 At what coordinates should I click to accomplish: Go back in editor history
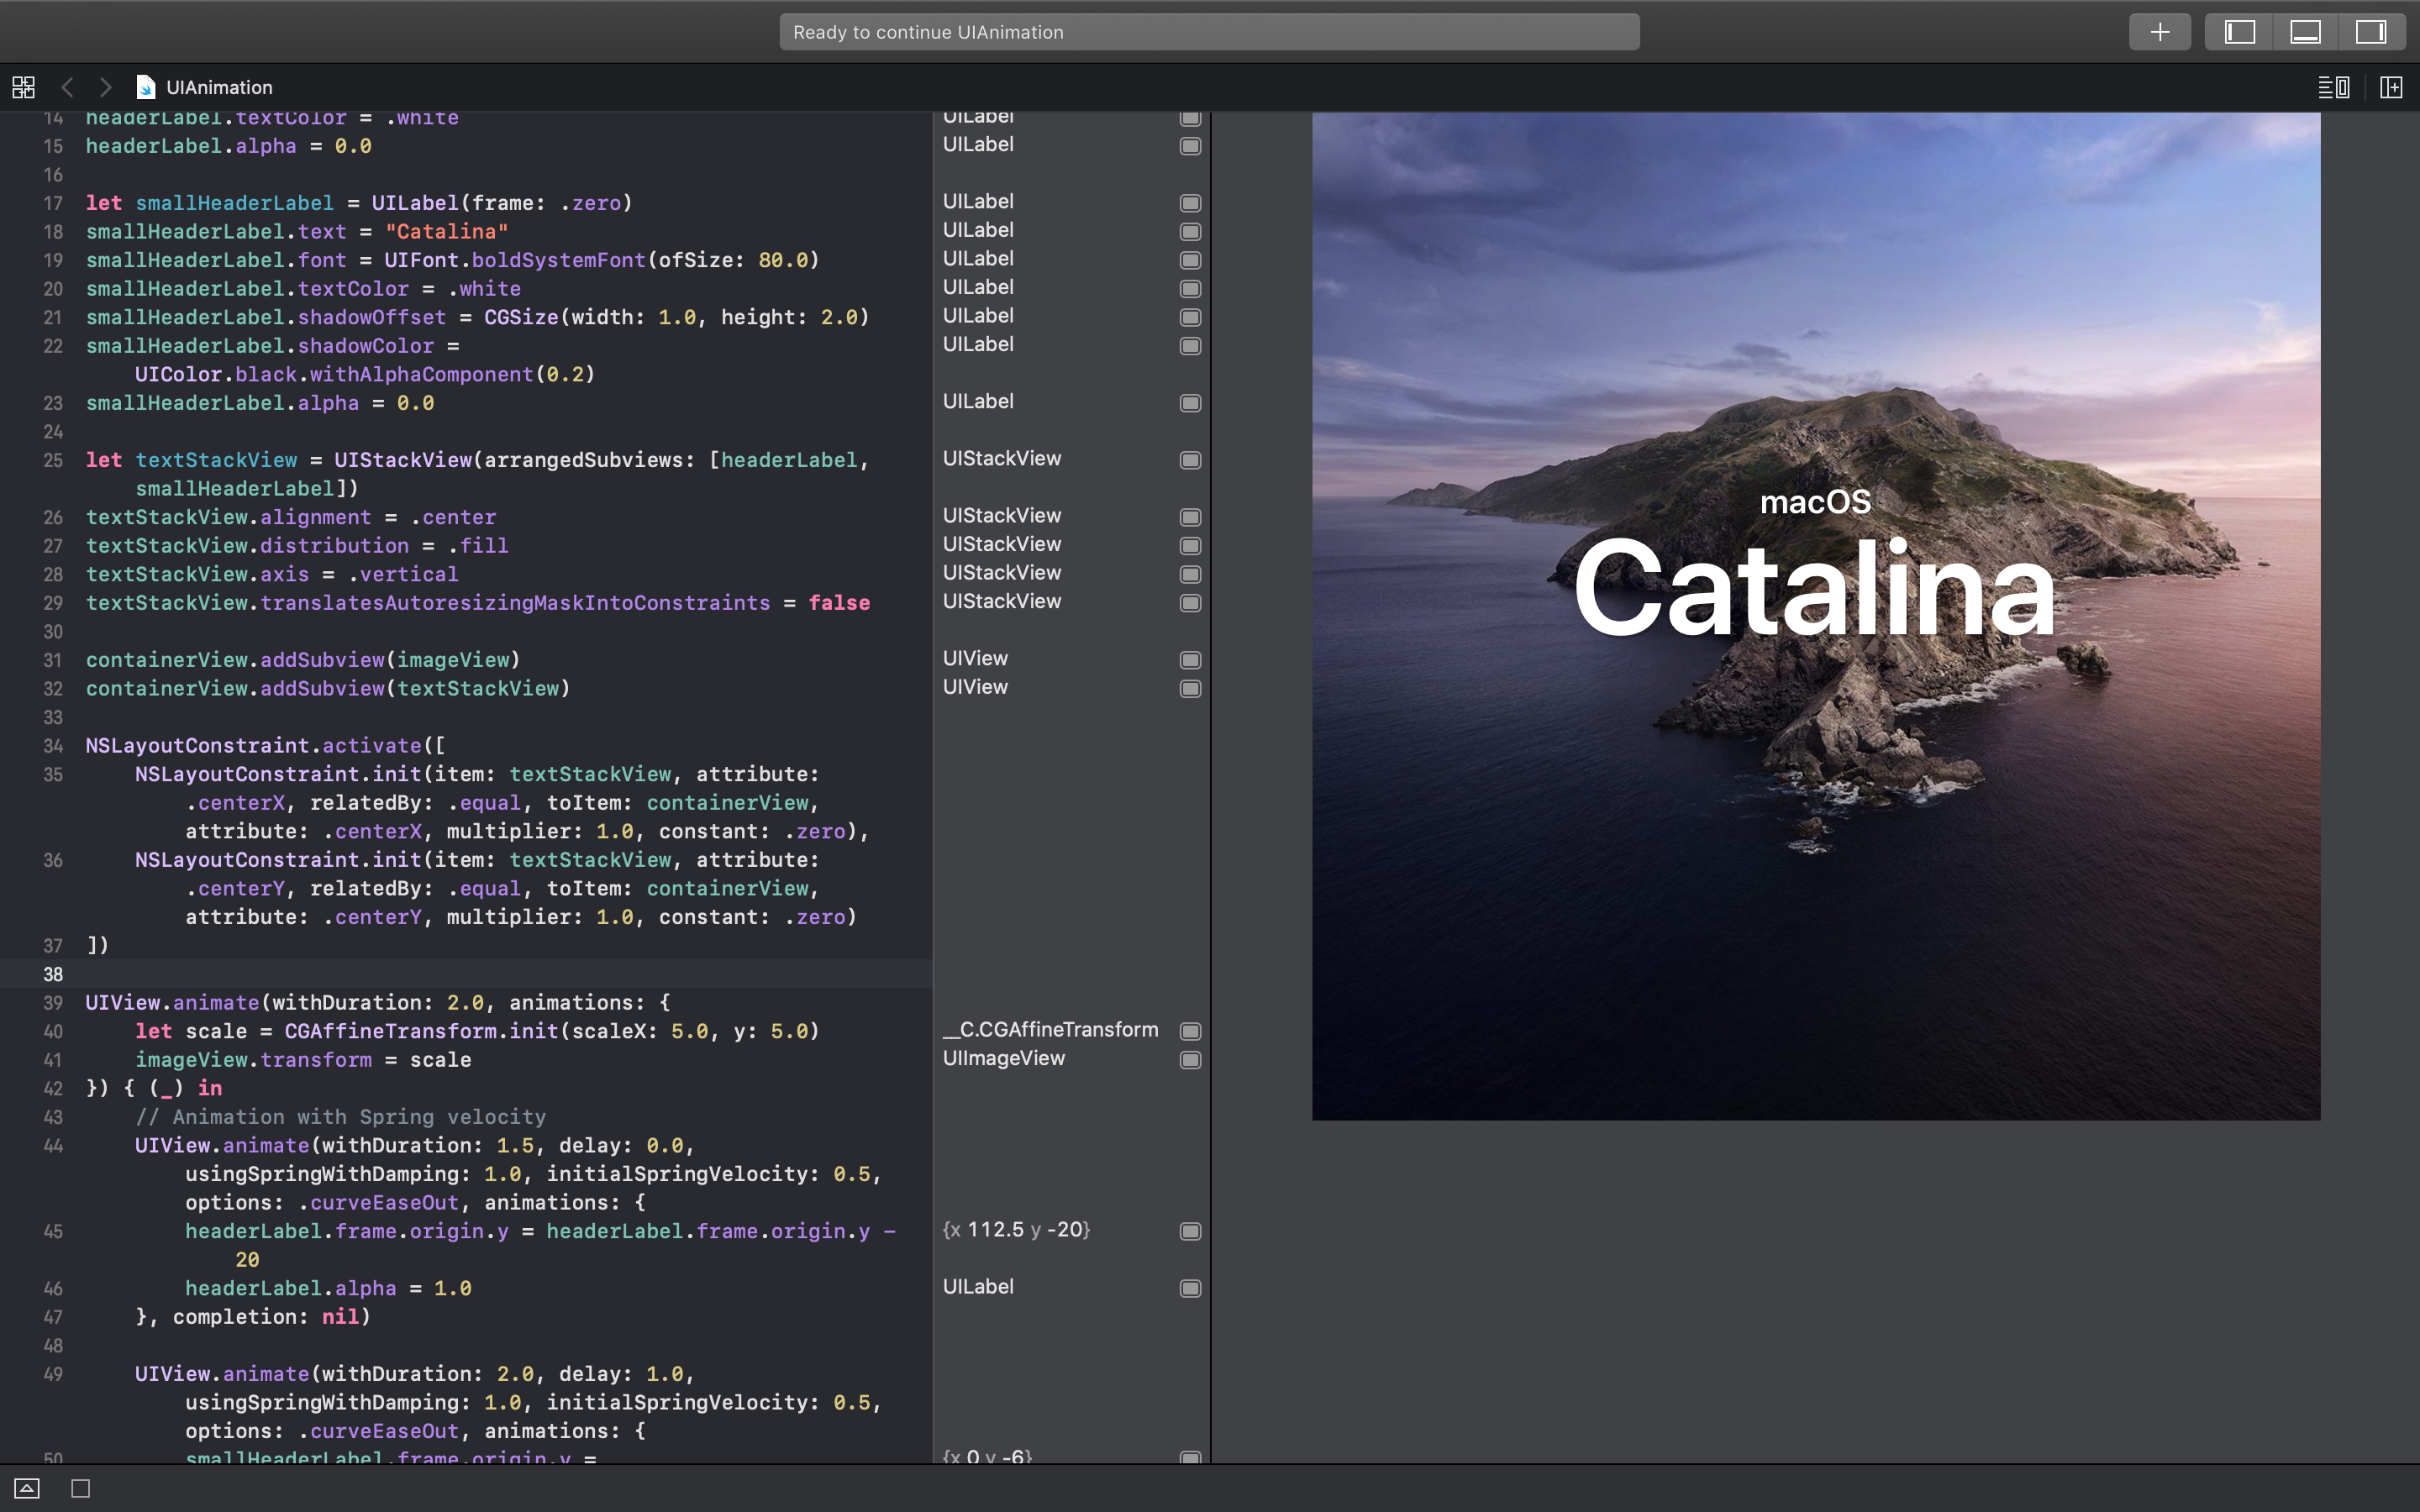pyautogui.click(x=68, y=87)
